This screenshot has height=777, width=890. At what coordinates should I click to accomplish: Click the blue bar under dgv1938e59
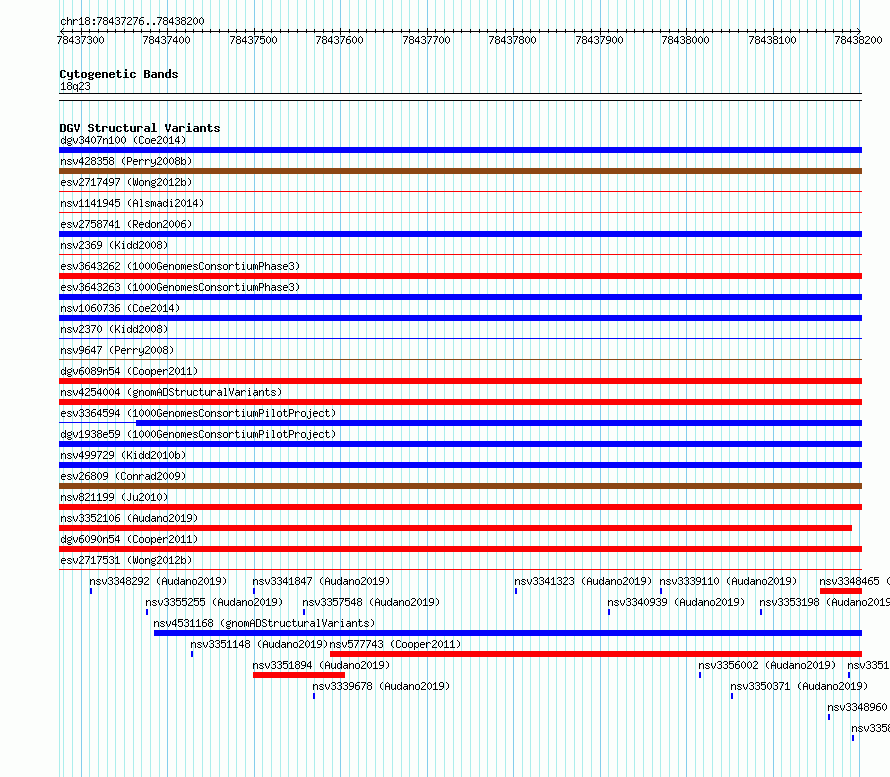[x=460, y=444]
